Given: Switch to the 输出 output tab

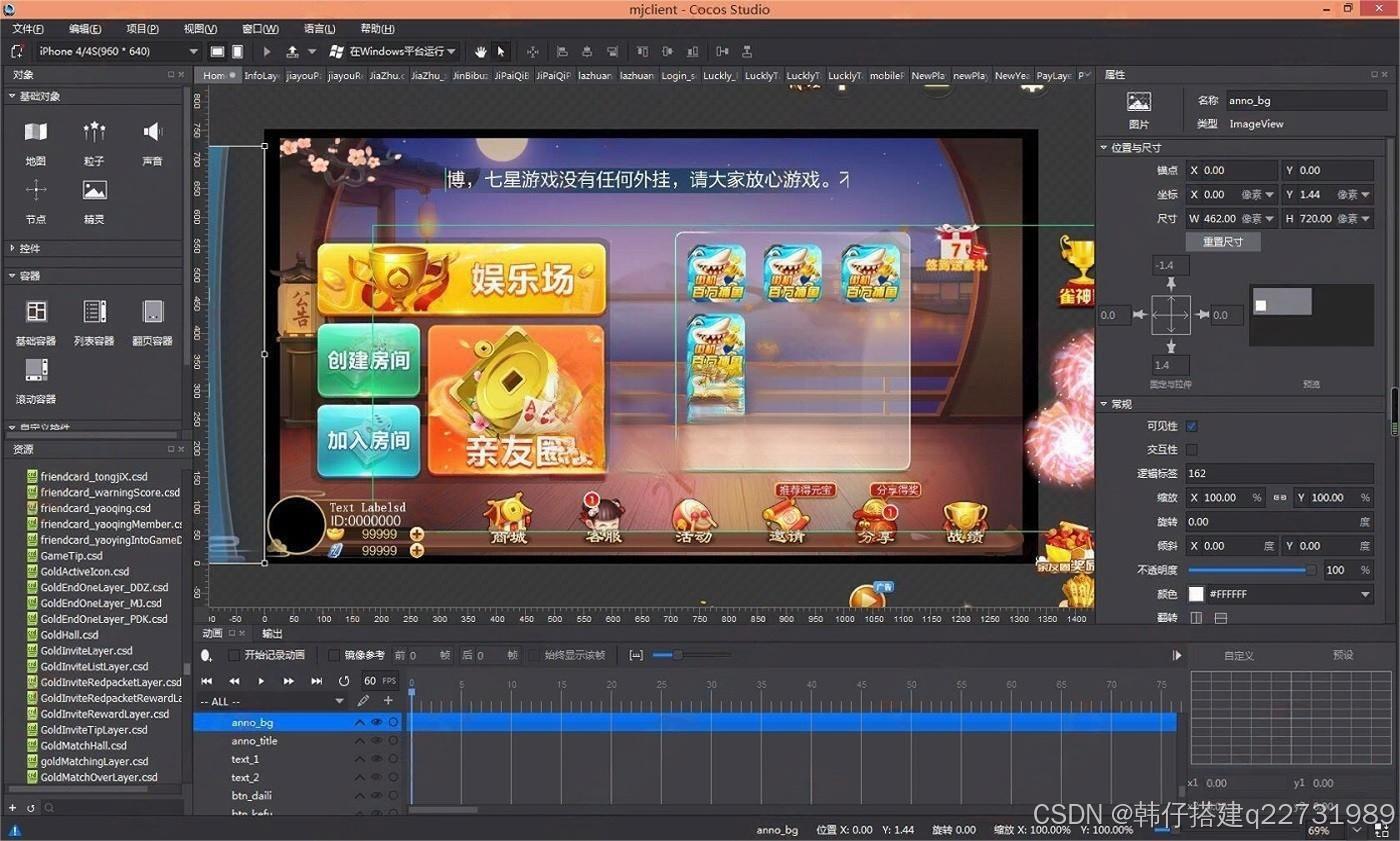Looking at the screenshot, I should tap(272, 633).
